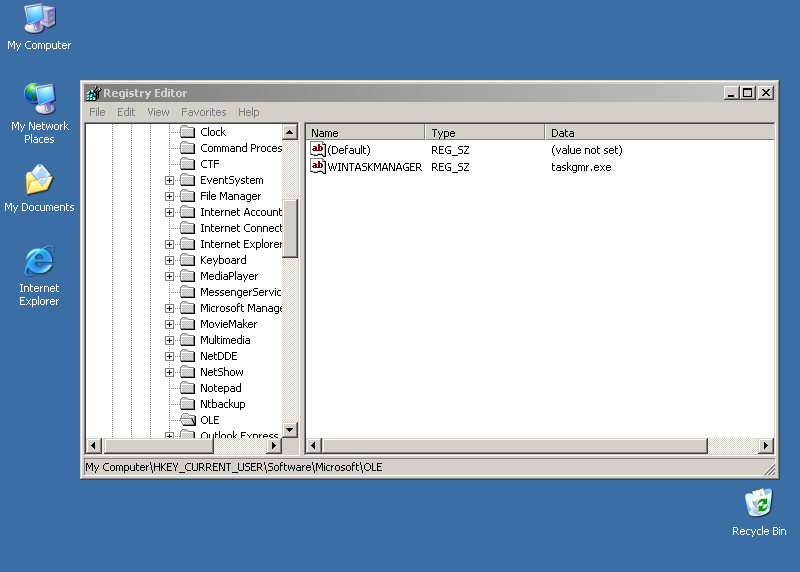Click the WINTASKMANAGER string value icon

(318, 166)
